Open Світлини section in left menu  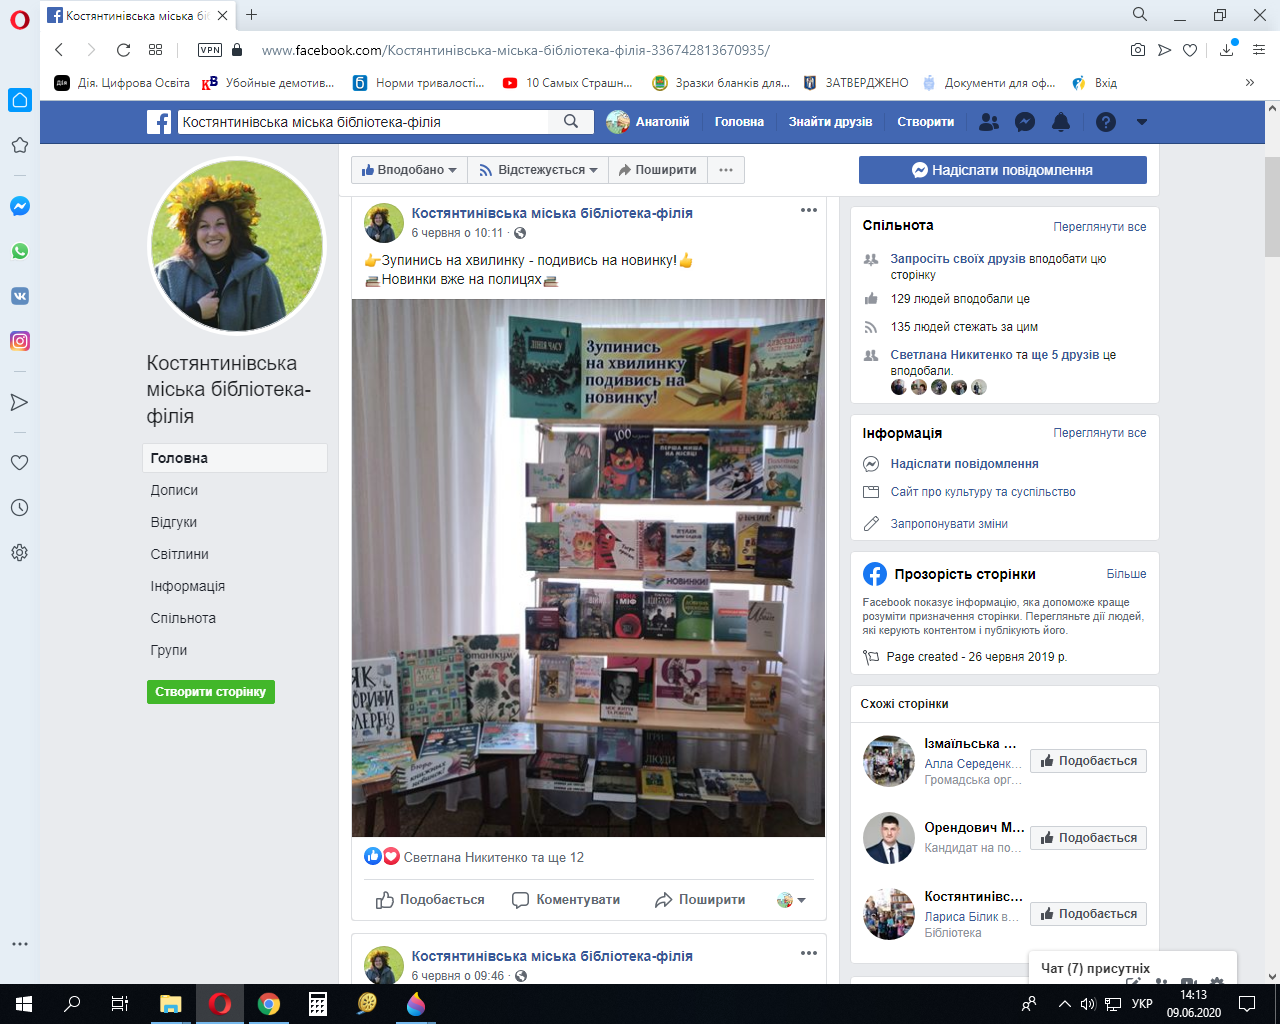179,554
